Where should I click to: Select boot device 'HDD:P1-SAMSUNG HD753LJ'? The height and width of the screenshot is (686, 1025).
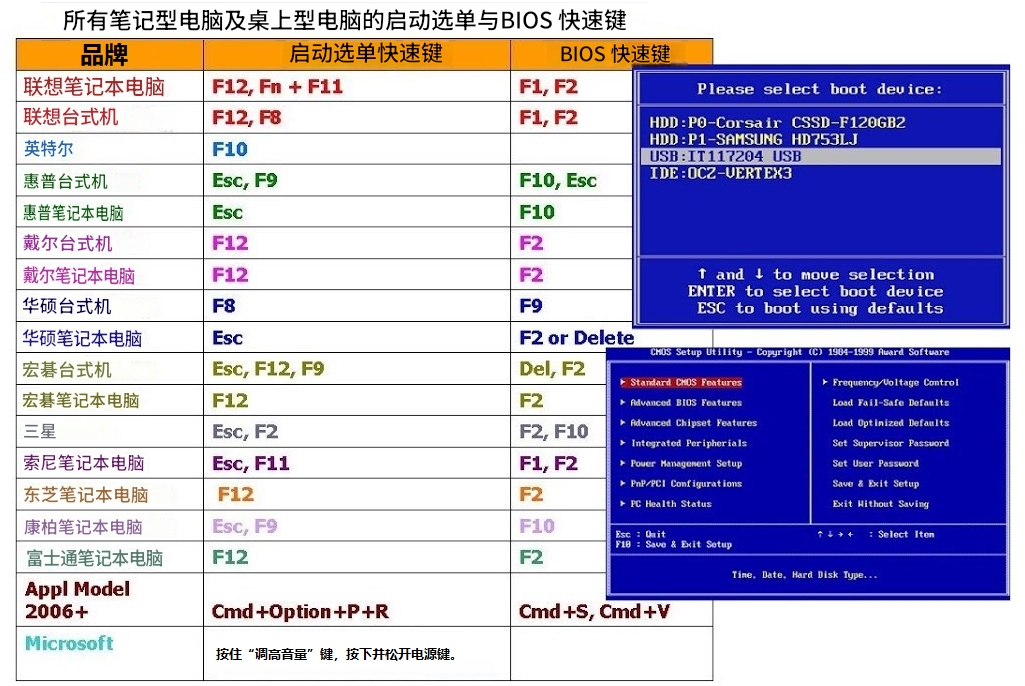753,139
